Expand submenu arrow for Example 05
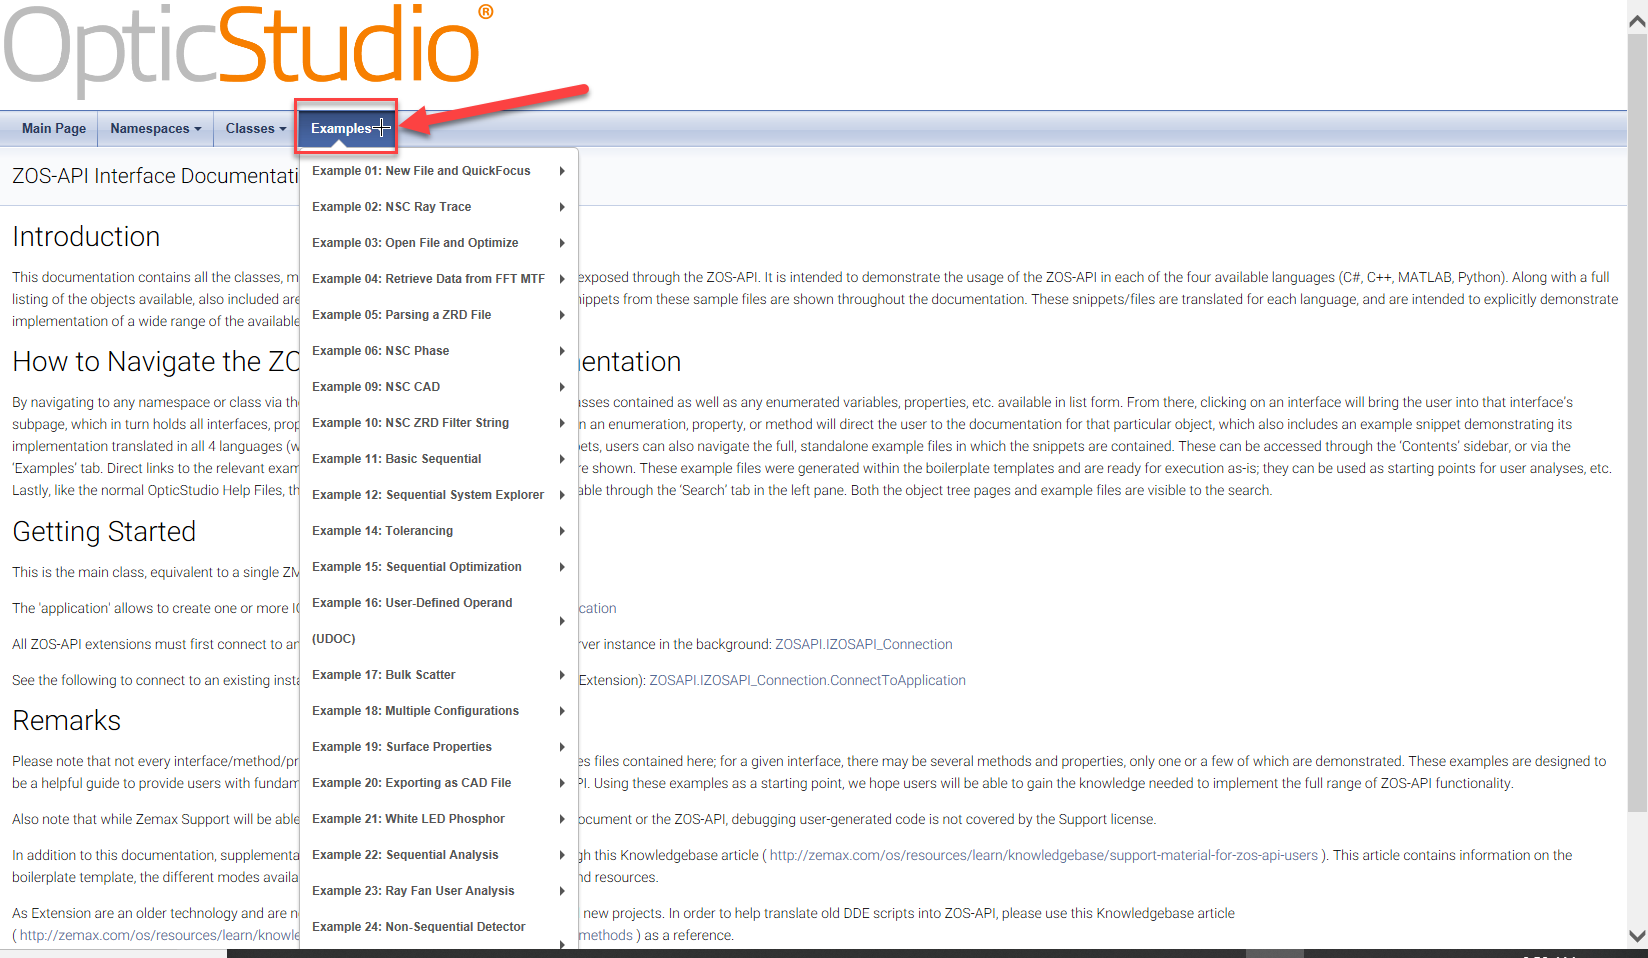The width and height of the screenshot is (1648, 958). [562, 315]
